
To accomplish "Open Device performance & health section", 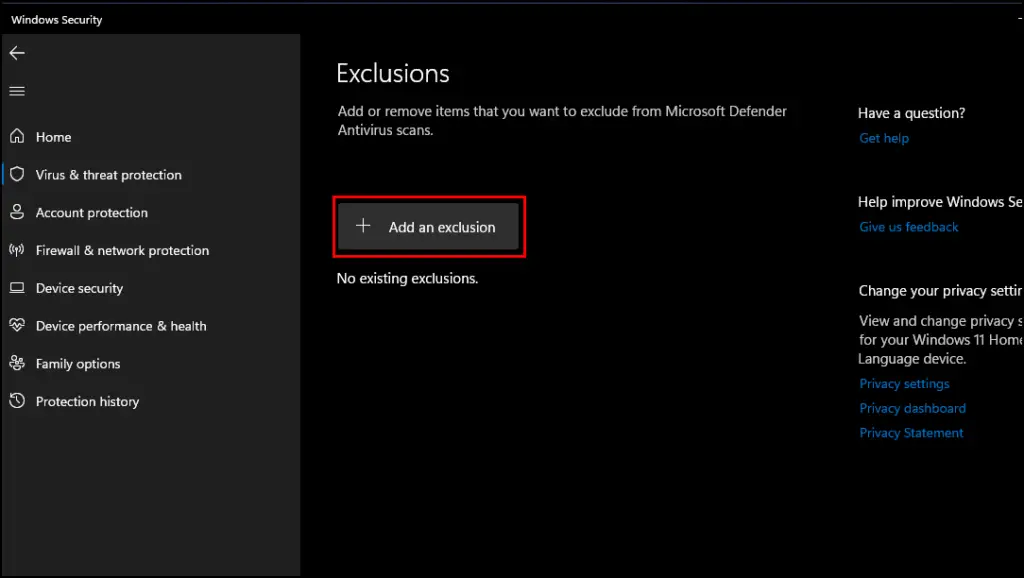I will (121, 327).
